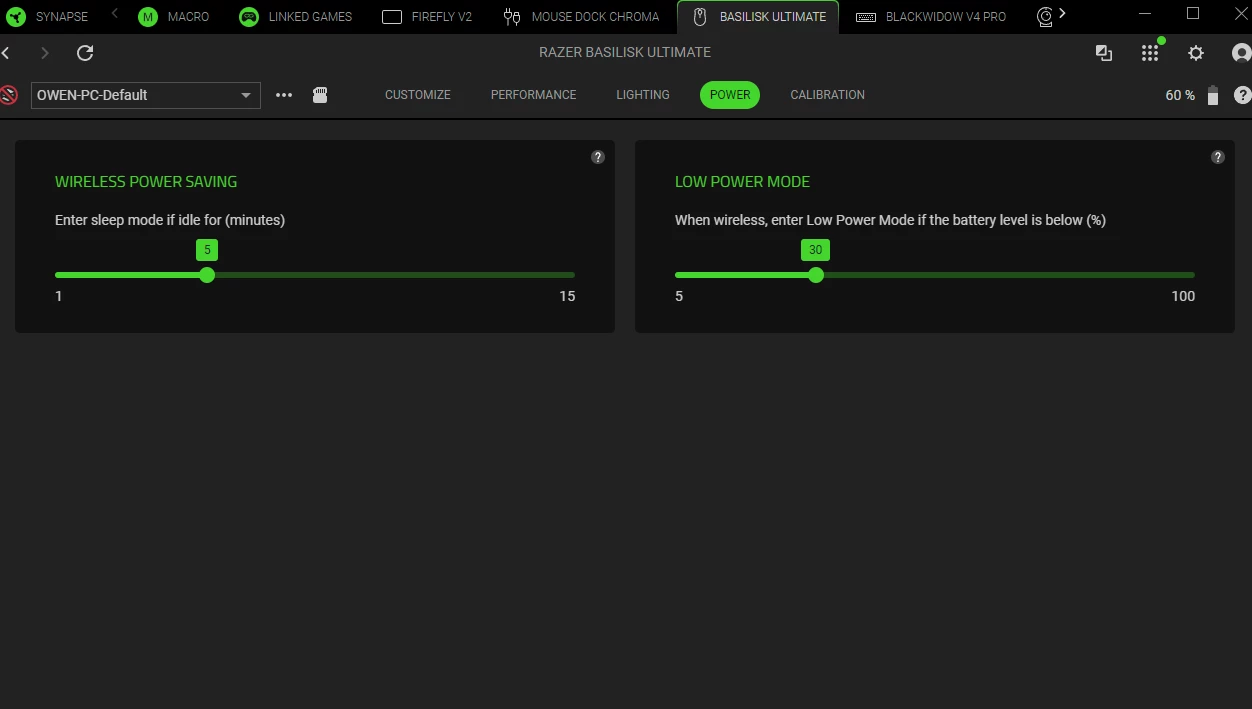Click sleep slider track near 15

pyautogui.click(x=568, y=275)
